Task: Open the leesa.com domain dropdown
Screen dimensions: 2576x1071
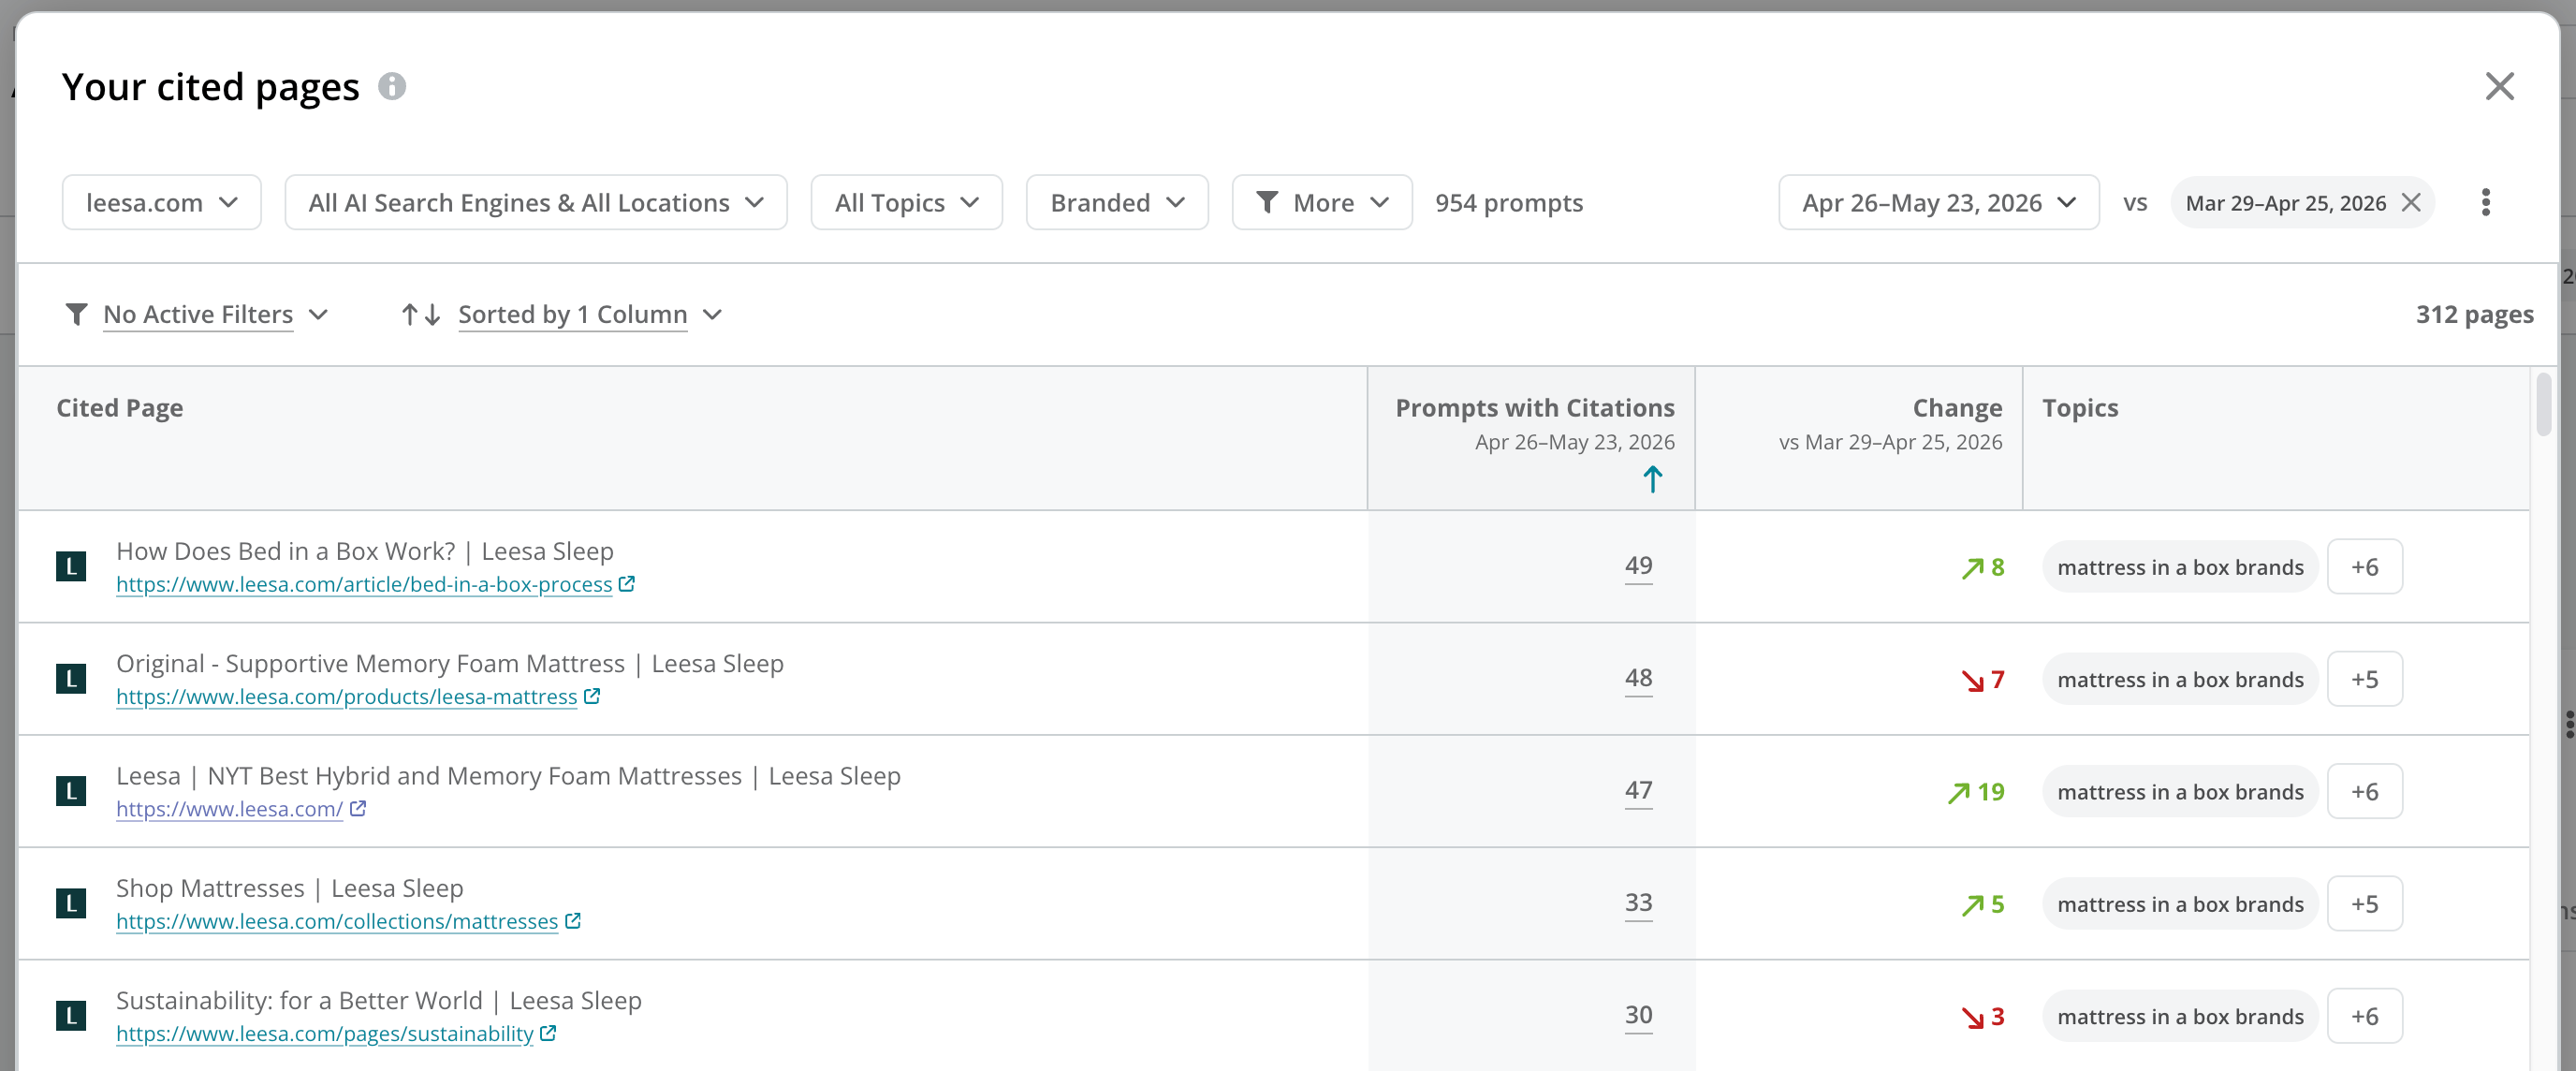Action: click(x=162, y=203)
